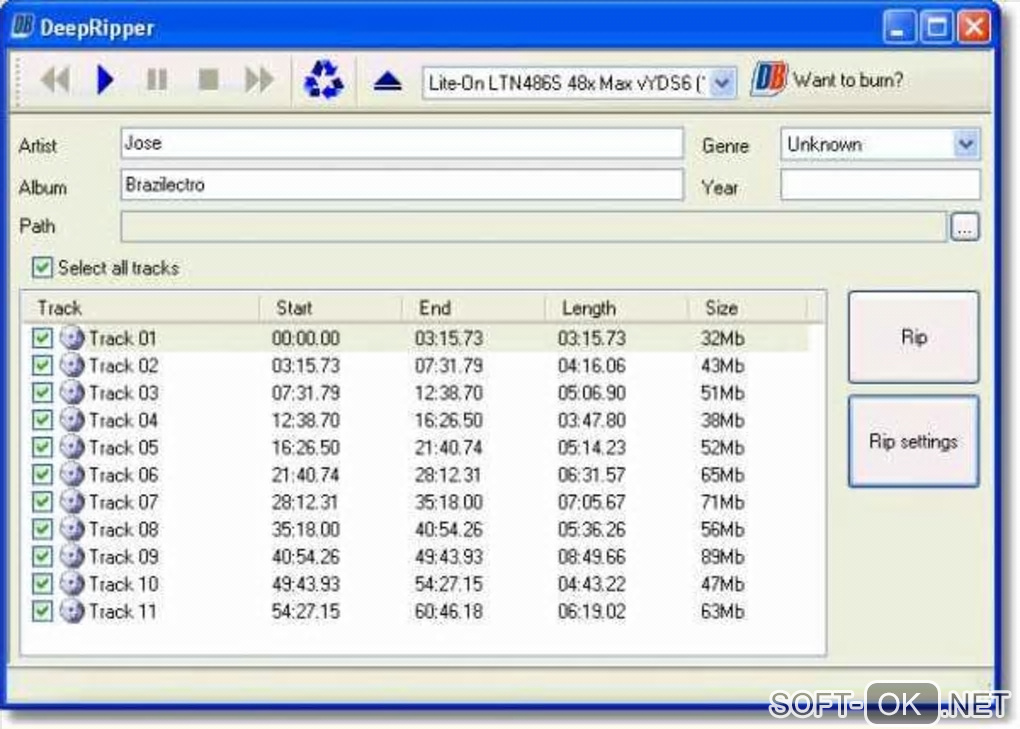The width and height of the screenshot is (1020, 729).
Task: Uncheck the Track 07 checkbox
Action: 42,502
